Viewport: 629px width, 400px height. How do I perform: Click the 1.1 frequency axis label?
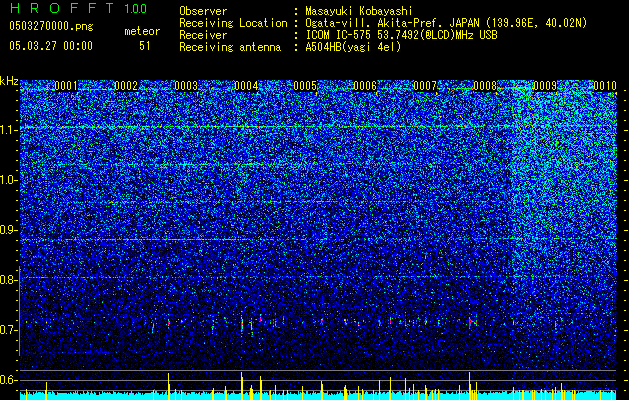pyautogui.click(x=8, y=130)
